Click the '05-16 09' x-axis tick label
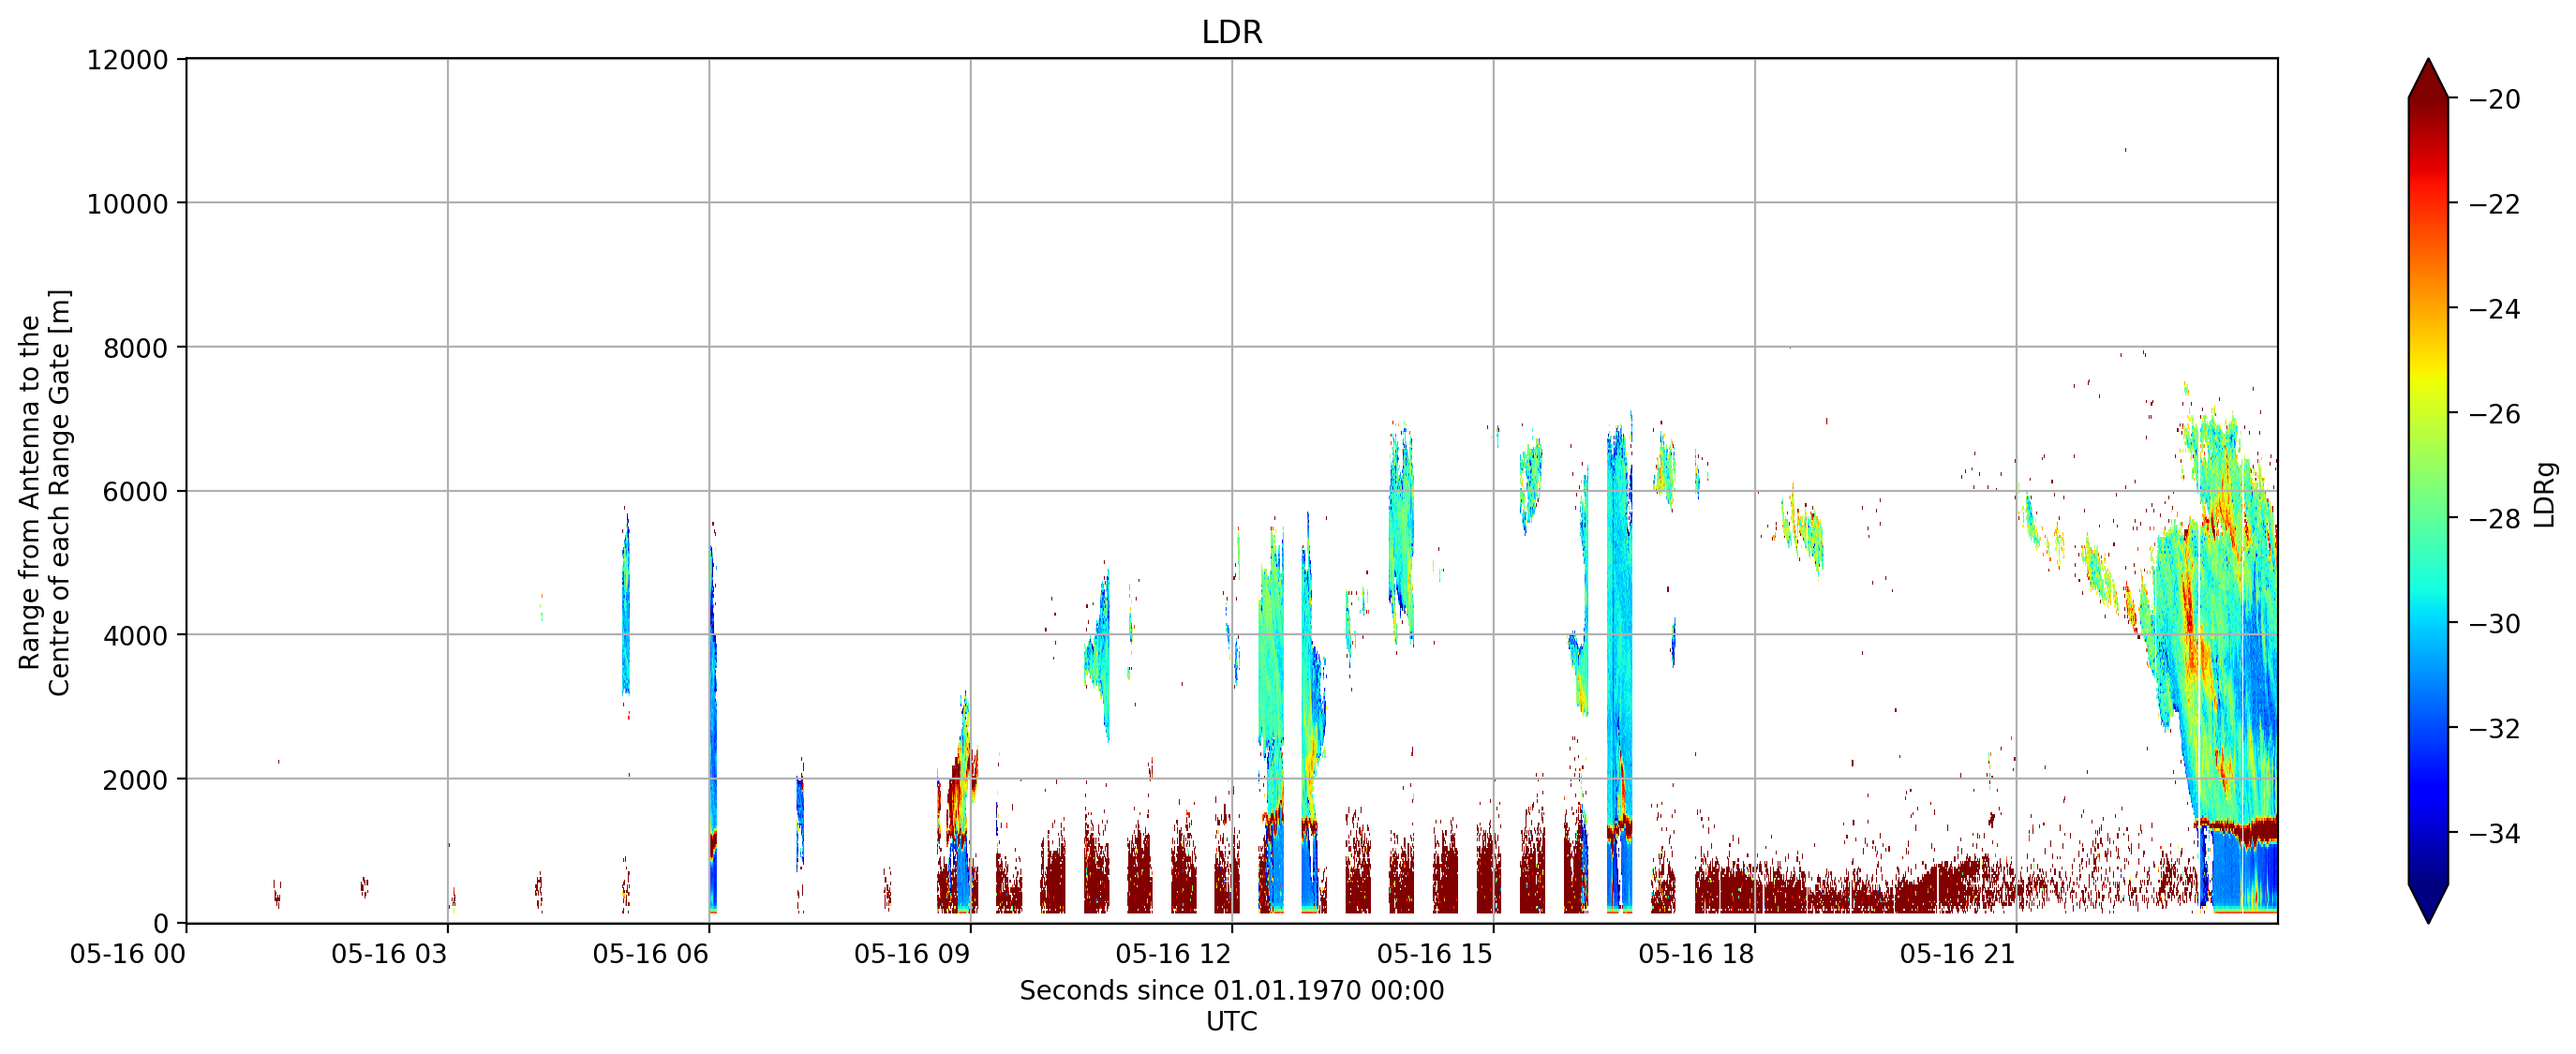The image size is (2576, 1054). click(x=912, y=954)
